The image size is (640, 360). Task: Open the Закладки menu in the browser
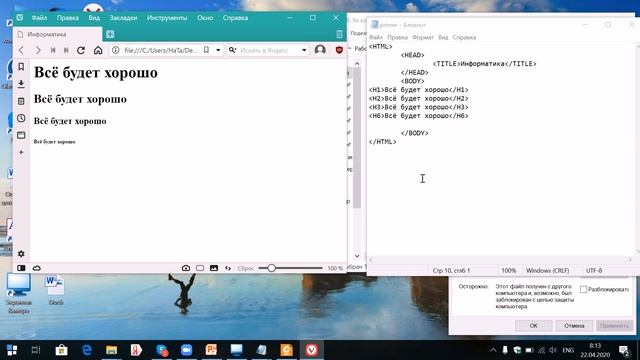click(123, 18)
